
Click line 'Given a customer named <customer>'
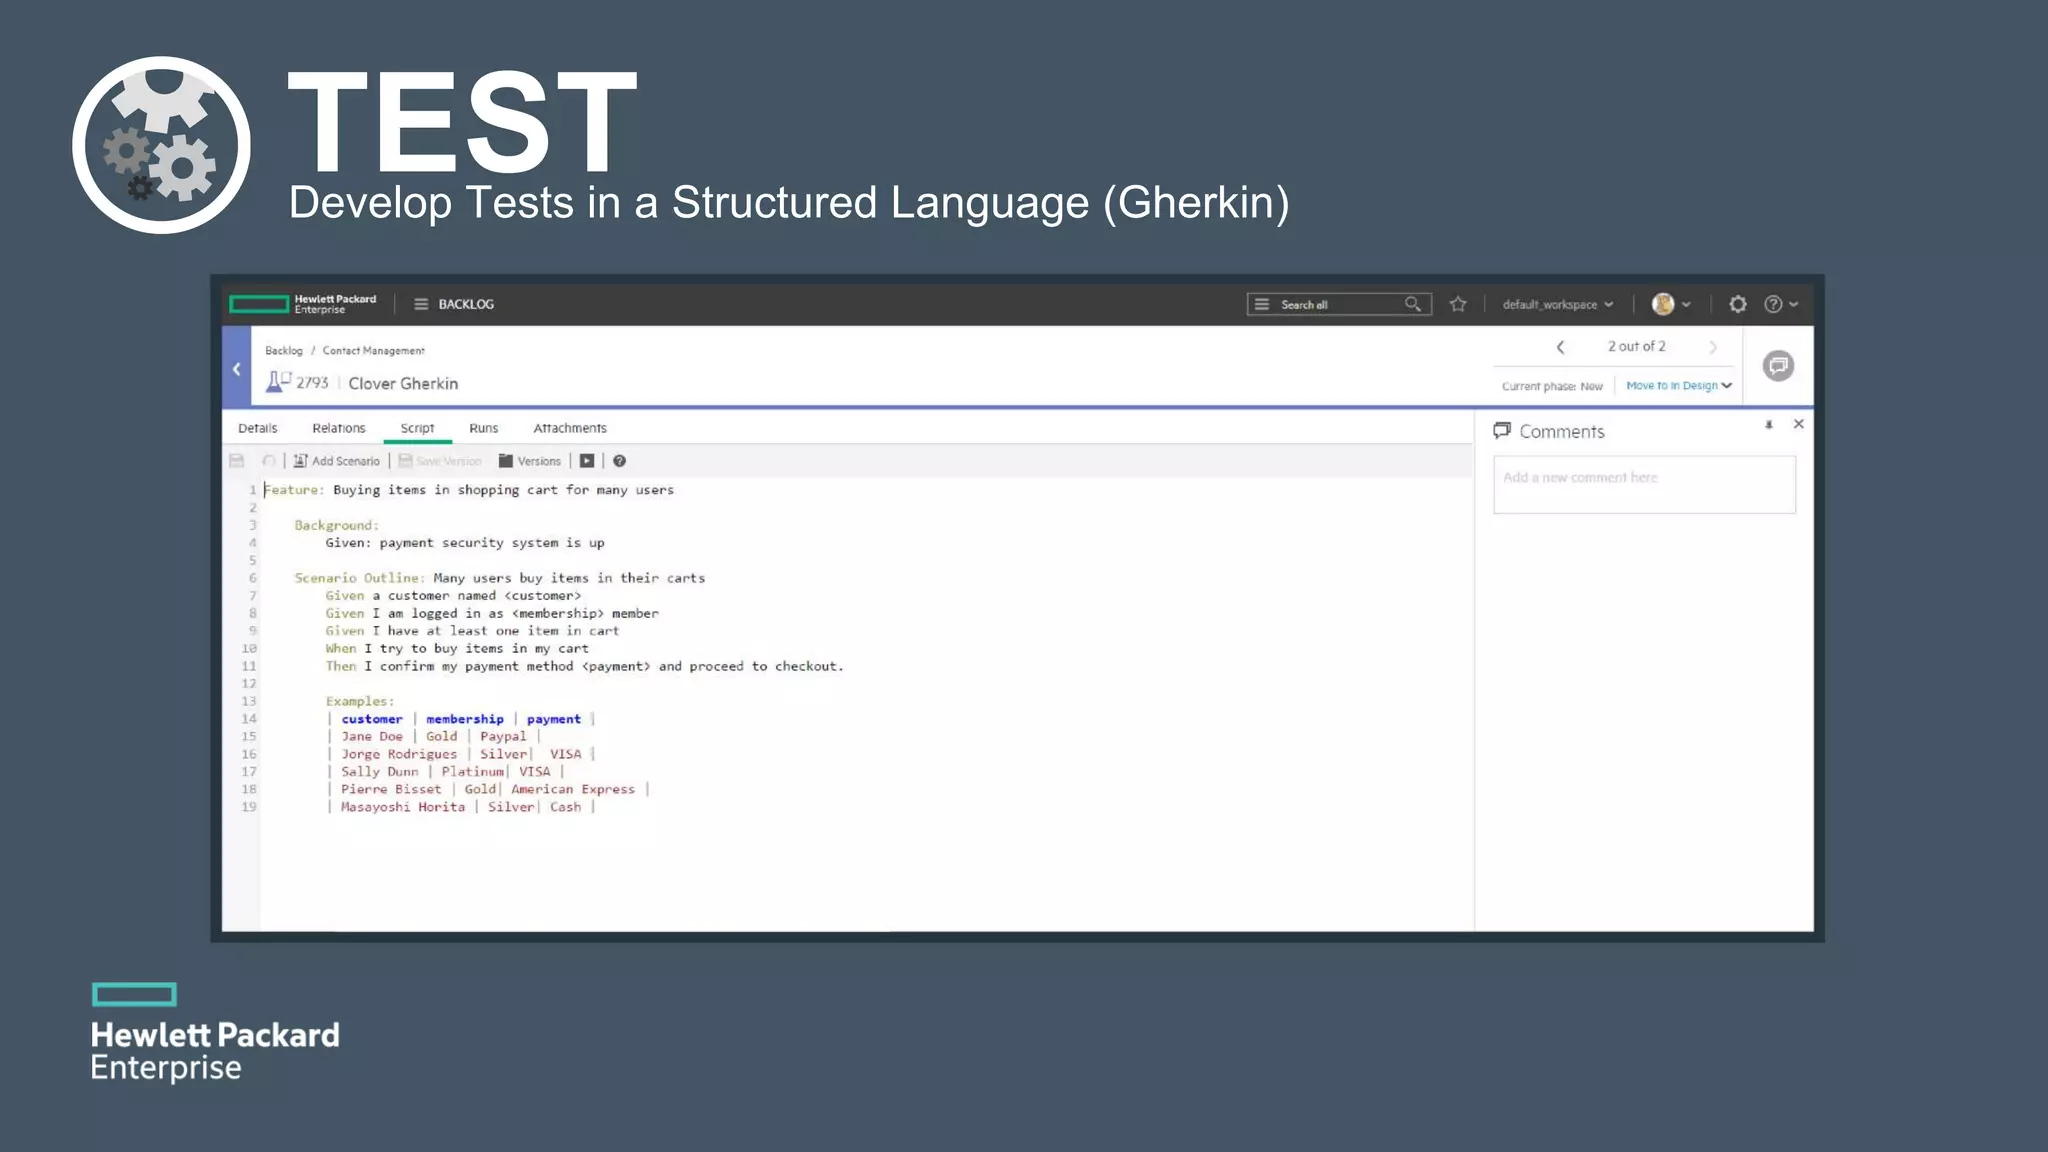pyautogui.click(x=453, y=596)
